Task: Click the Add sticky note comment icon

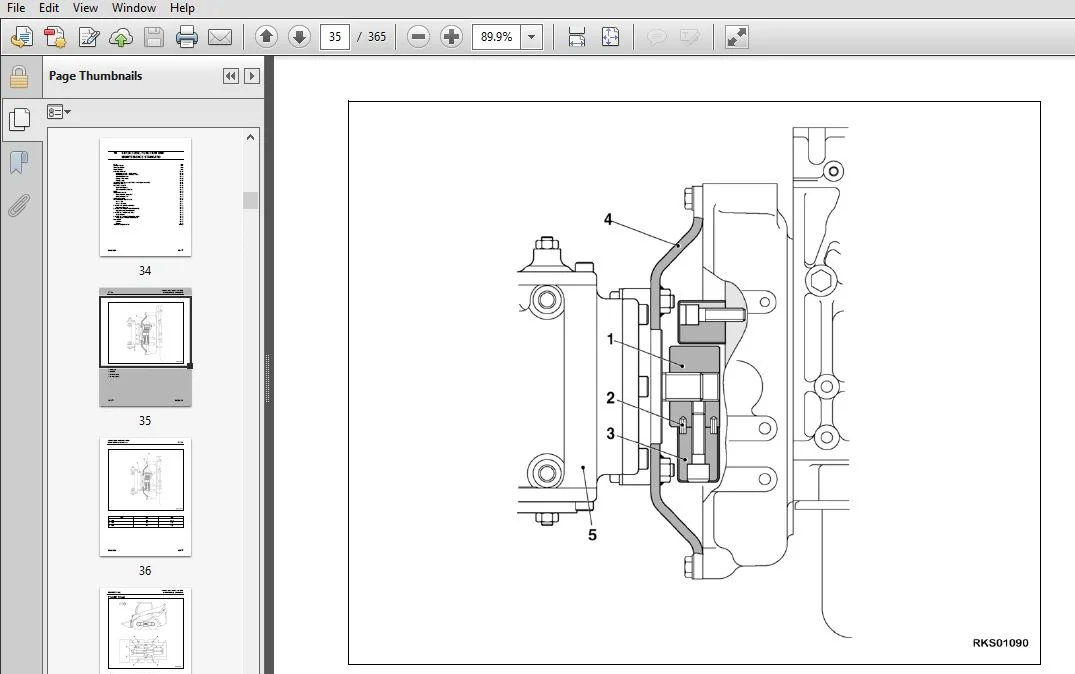Action: click(x=657, y=37)
